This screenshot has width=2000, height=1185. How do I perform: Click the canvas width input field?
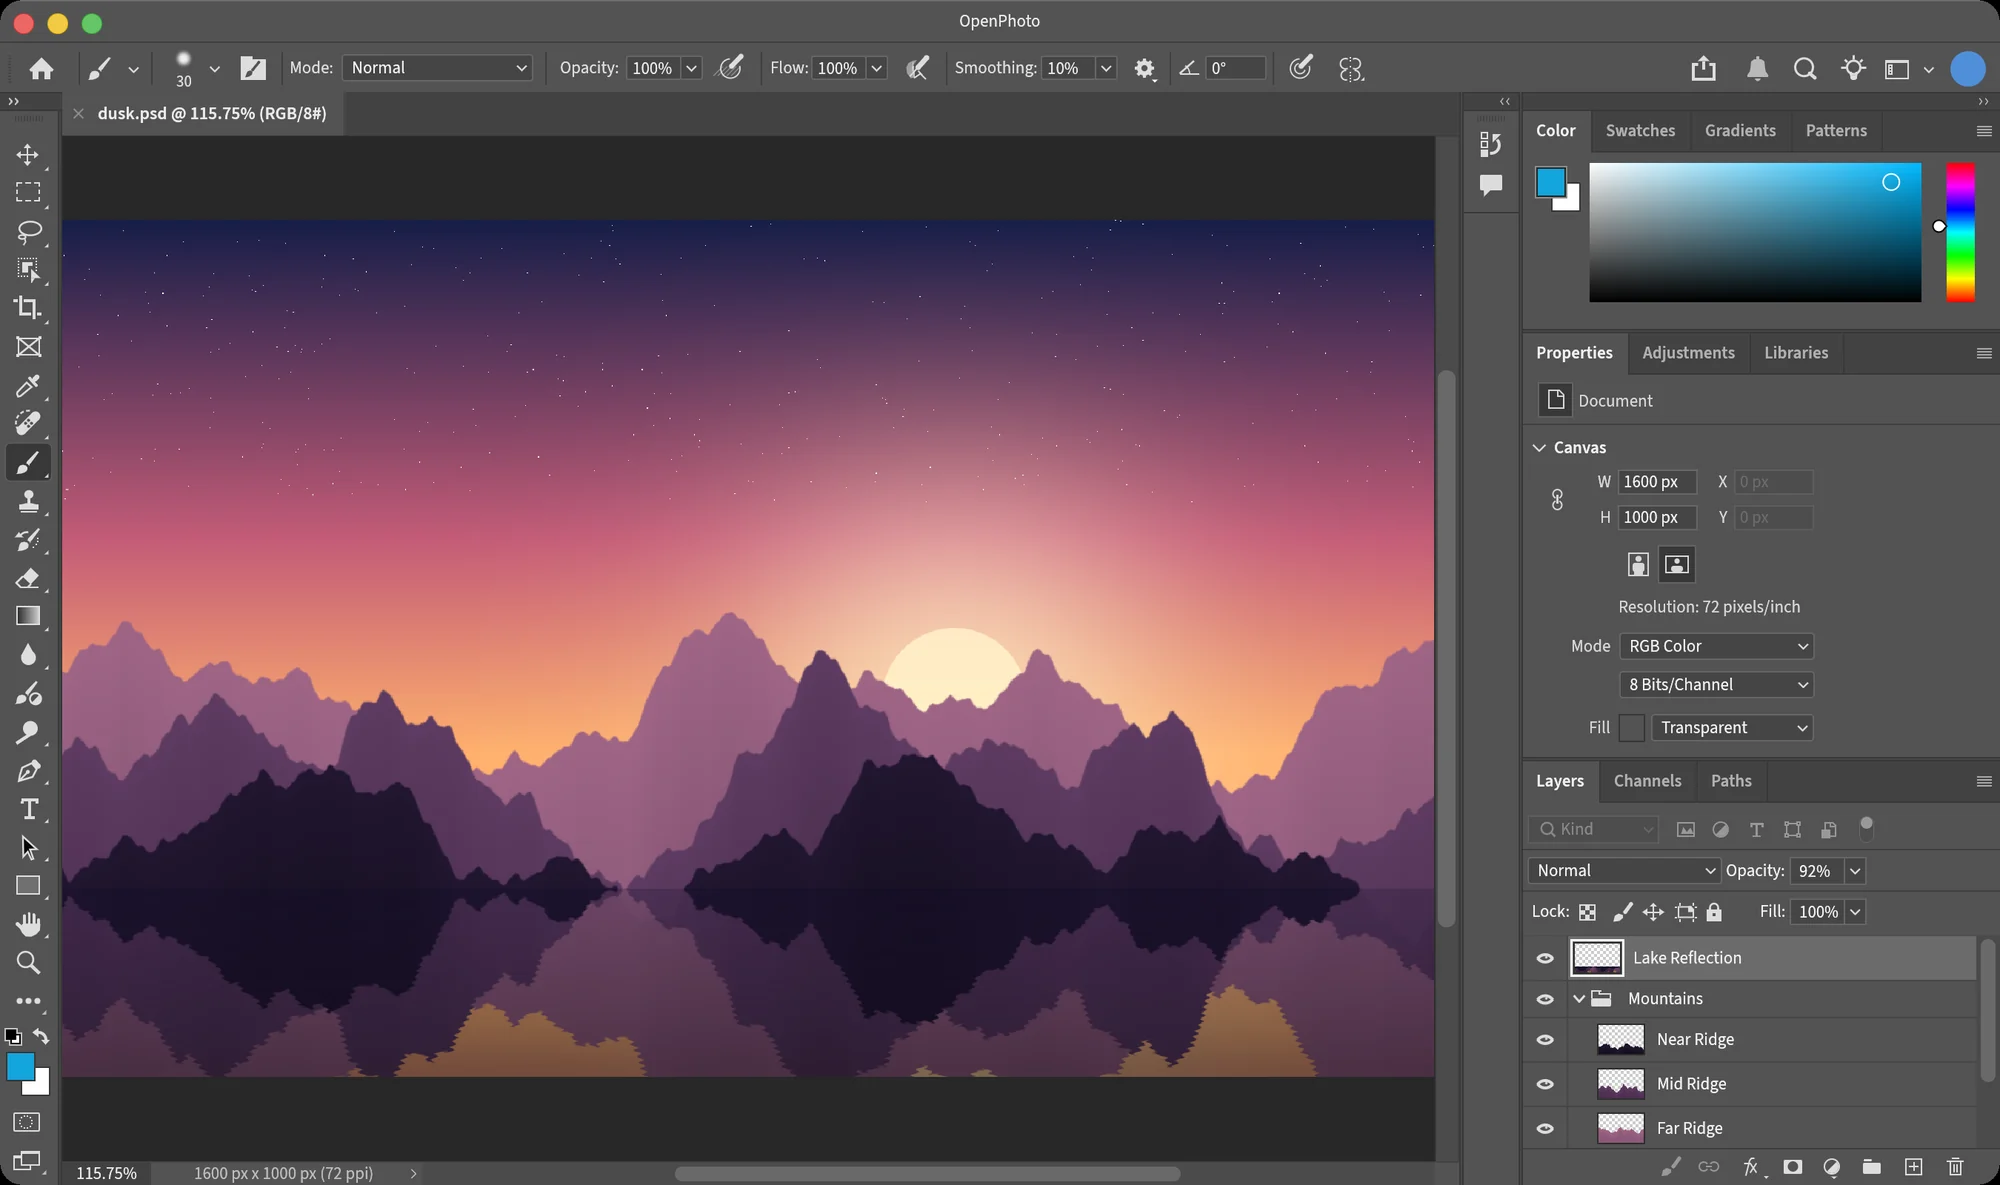[x=1657, y=482]
